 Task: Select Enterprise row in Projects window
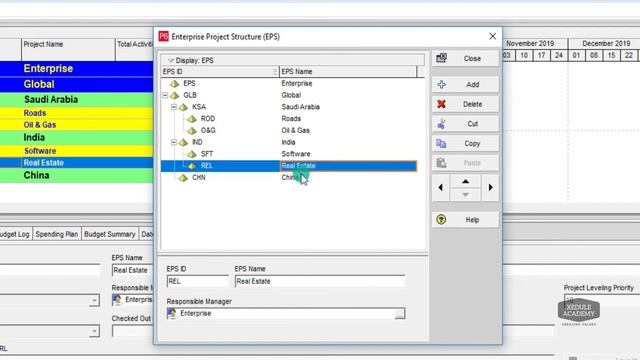point(76,69)
